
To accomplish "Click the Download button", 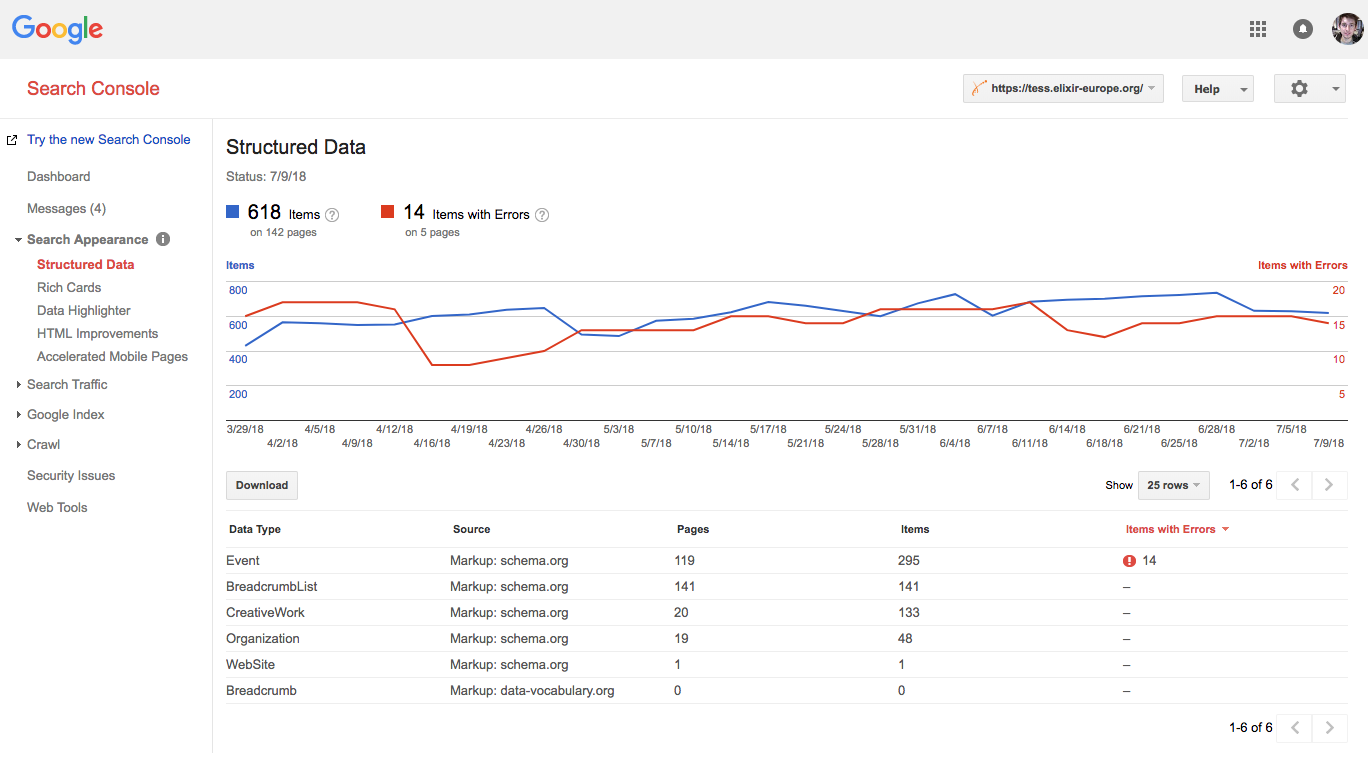I will tap(261, 485).
